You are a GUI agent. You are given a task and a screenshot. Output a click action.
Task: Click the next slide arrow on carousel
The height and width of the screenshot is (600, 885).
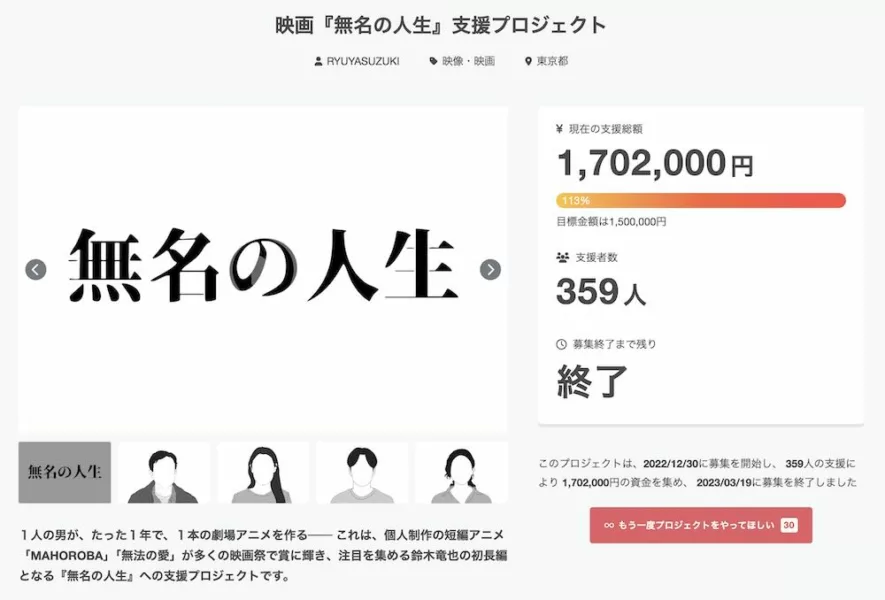(x=490, y=270)
